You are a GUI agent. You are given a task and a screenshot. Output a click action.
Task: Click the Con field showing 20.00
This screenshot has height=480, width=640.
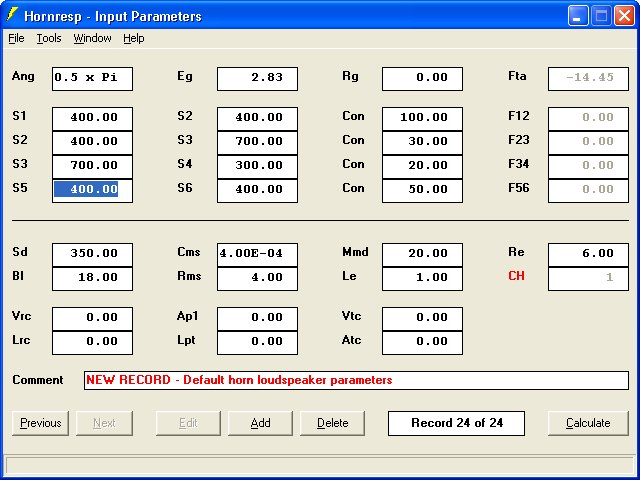(422, 167)
